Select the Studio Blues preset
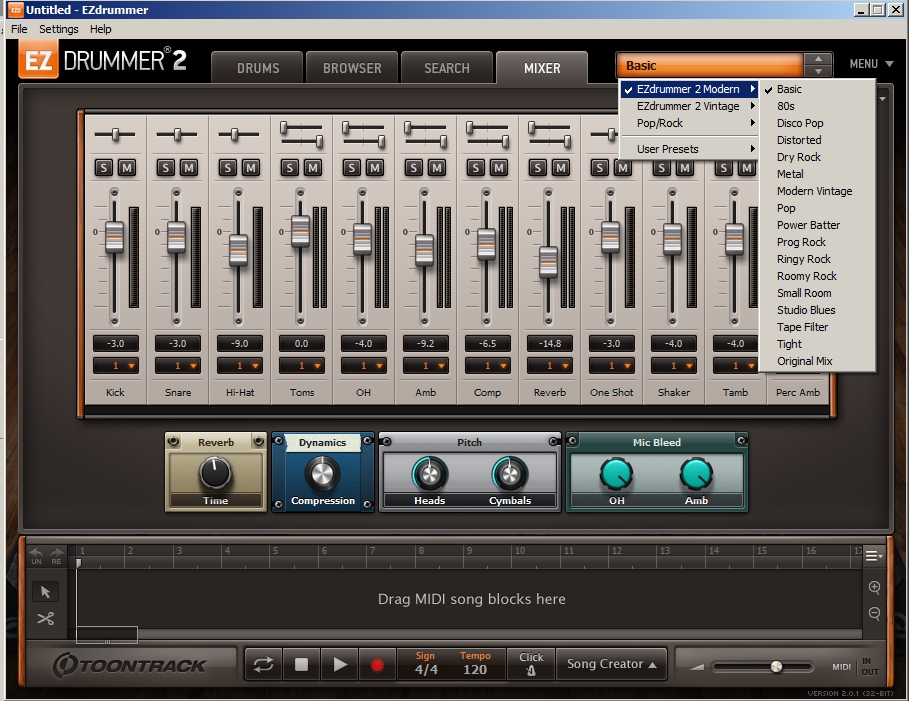 coord(817,310)
